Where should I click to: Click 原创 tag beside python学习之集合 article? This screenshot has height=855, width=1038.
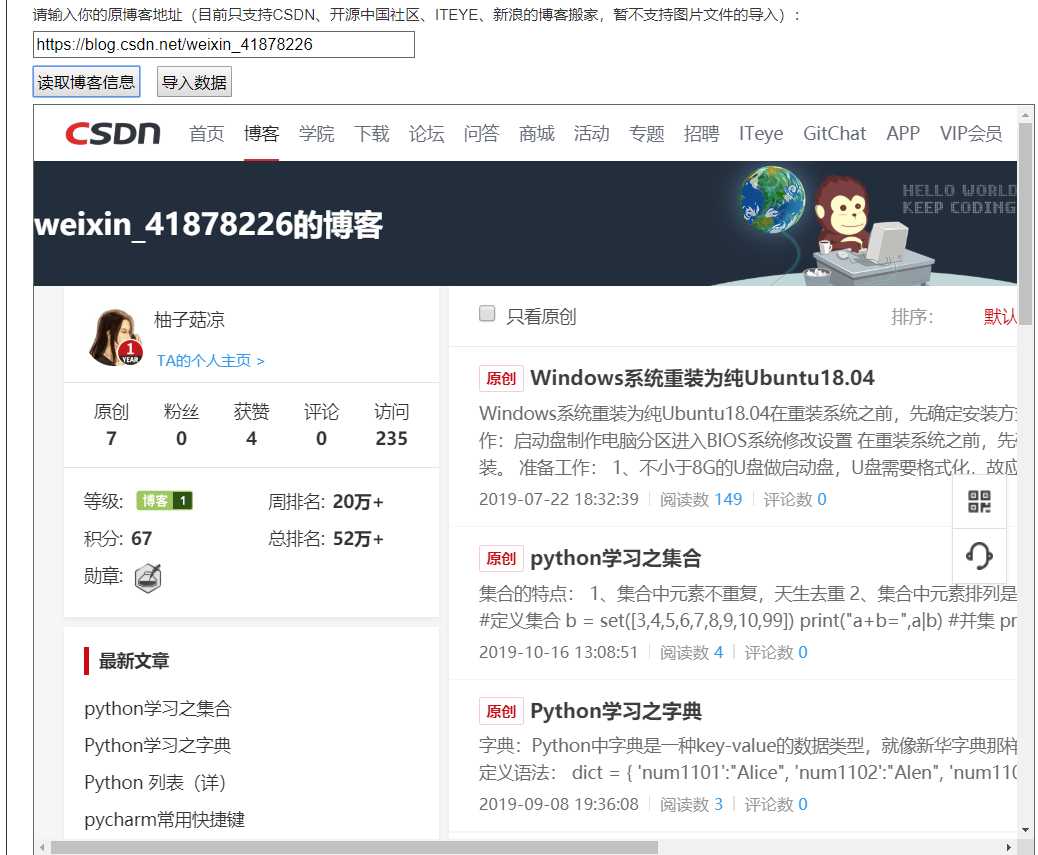click(x=501, y=559)
